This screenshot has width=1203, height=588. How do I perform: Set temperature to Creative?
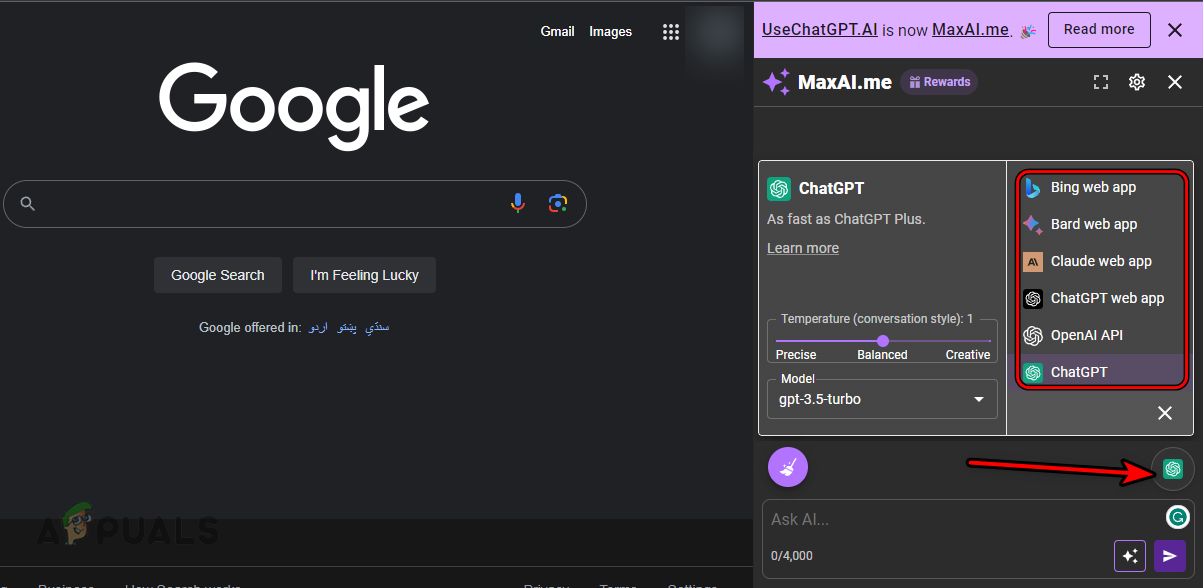click(x=968, y=355)
